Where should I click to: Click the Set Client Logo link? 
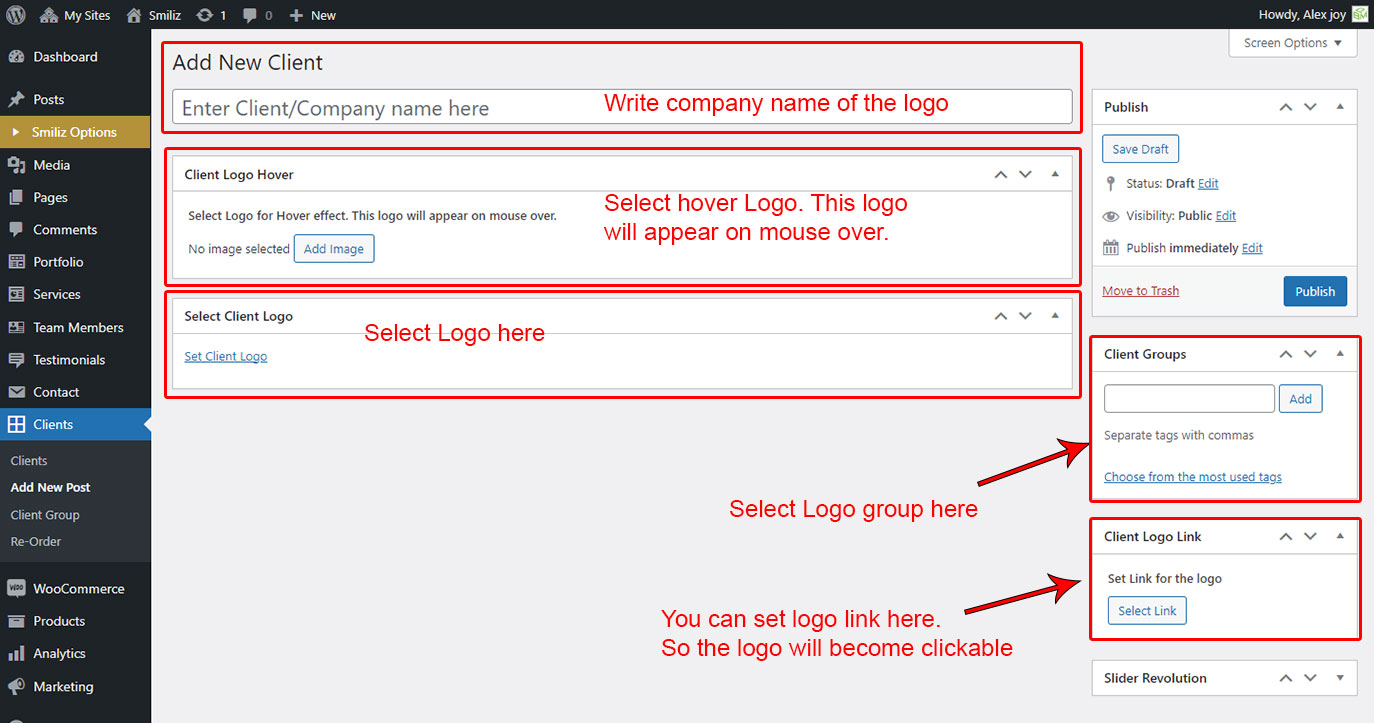click(226, 356)
